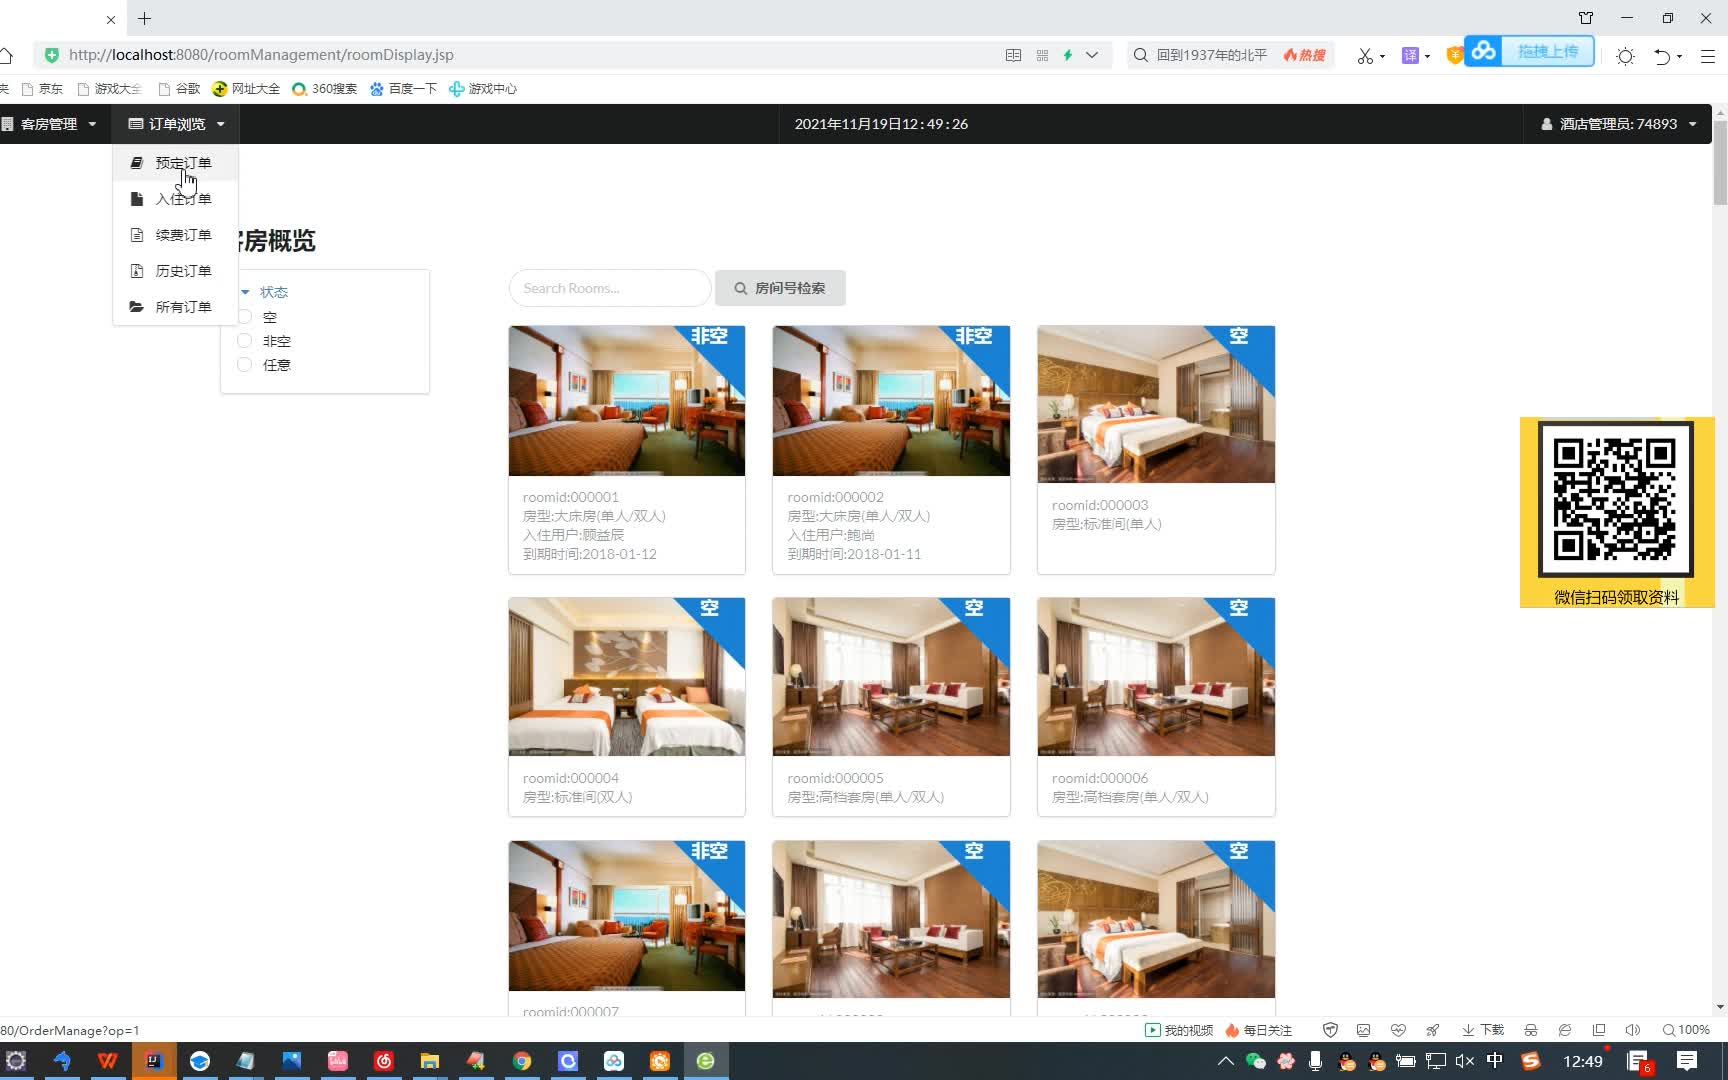Screen dimensions: 1728x1080
Task: Click the 拖拽上传 cloud upload button
Action: pos(1530,51)
